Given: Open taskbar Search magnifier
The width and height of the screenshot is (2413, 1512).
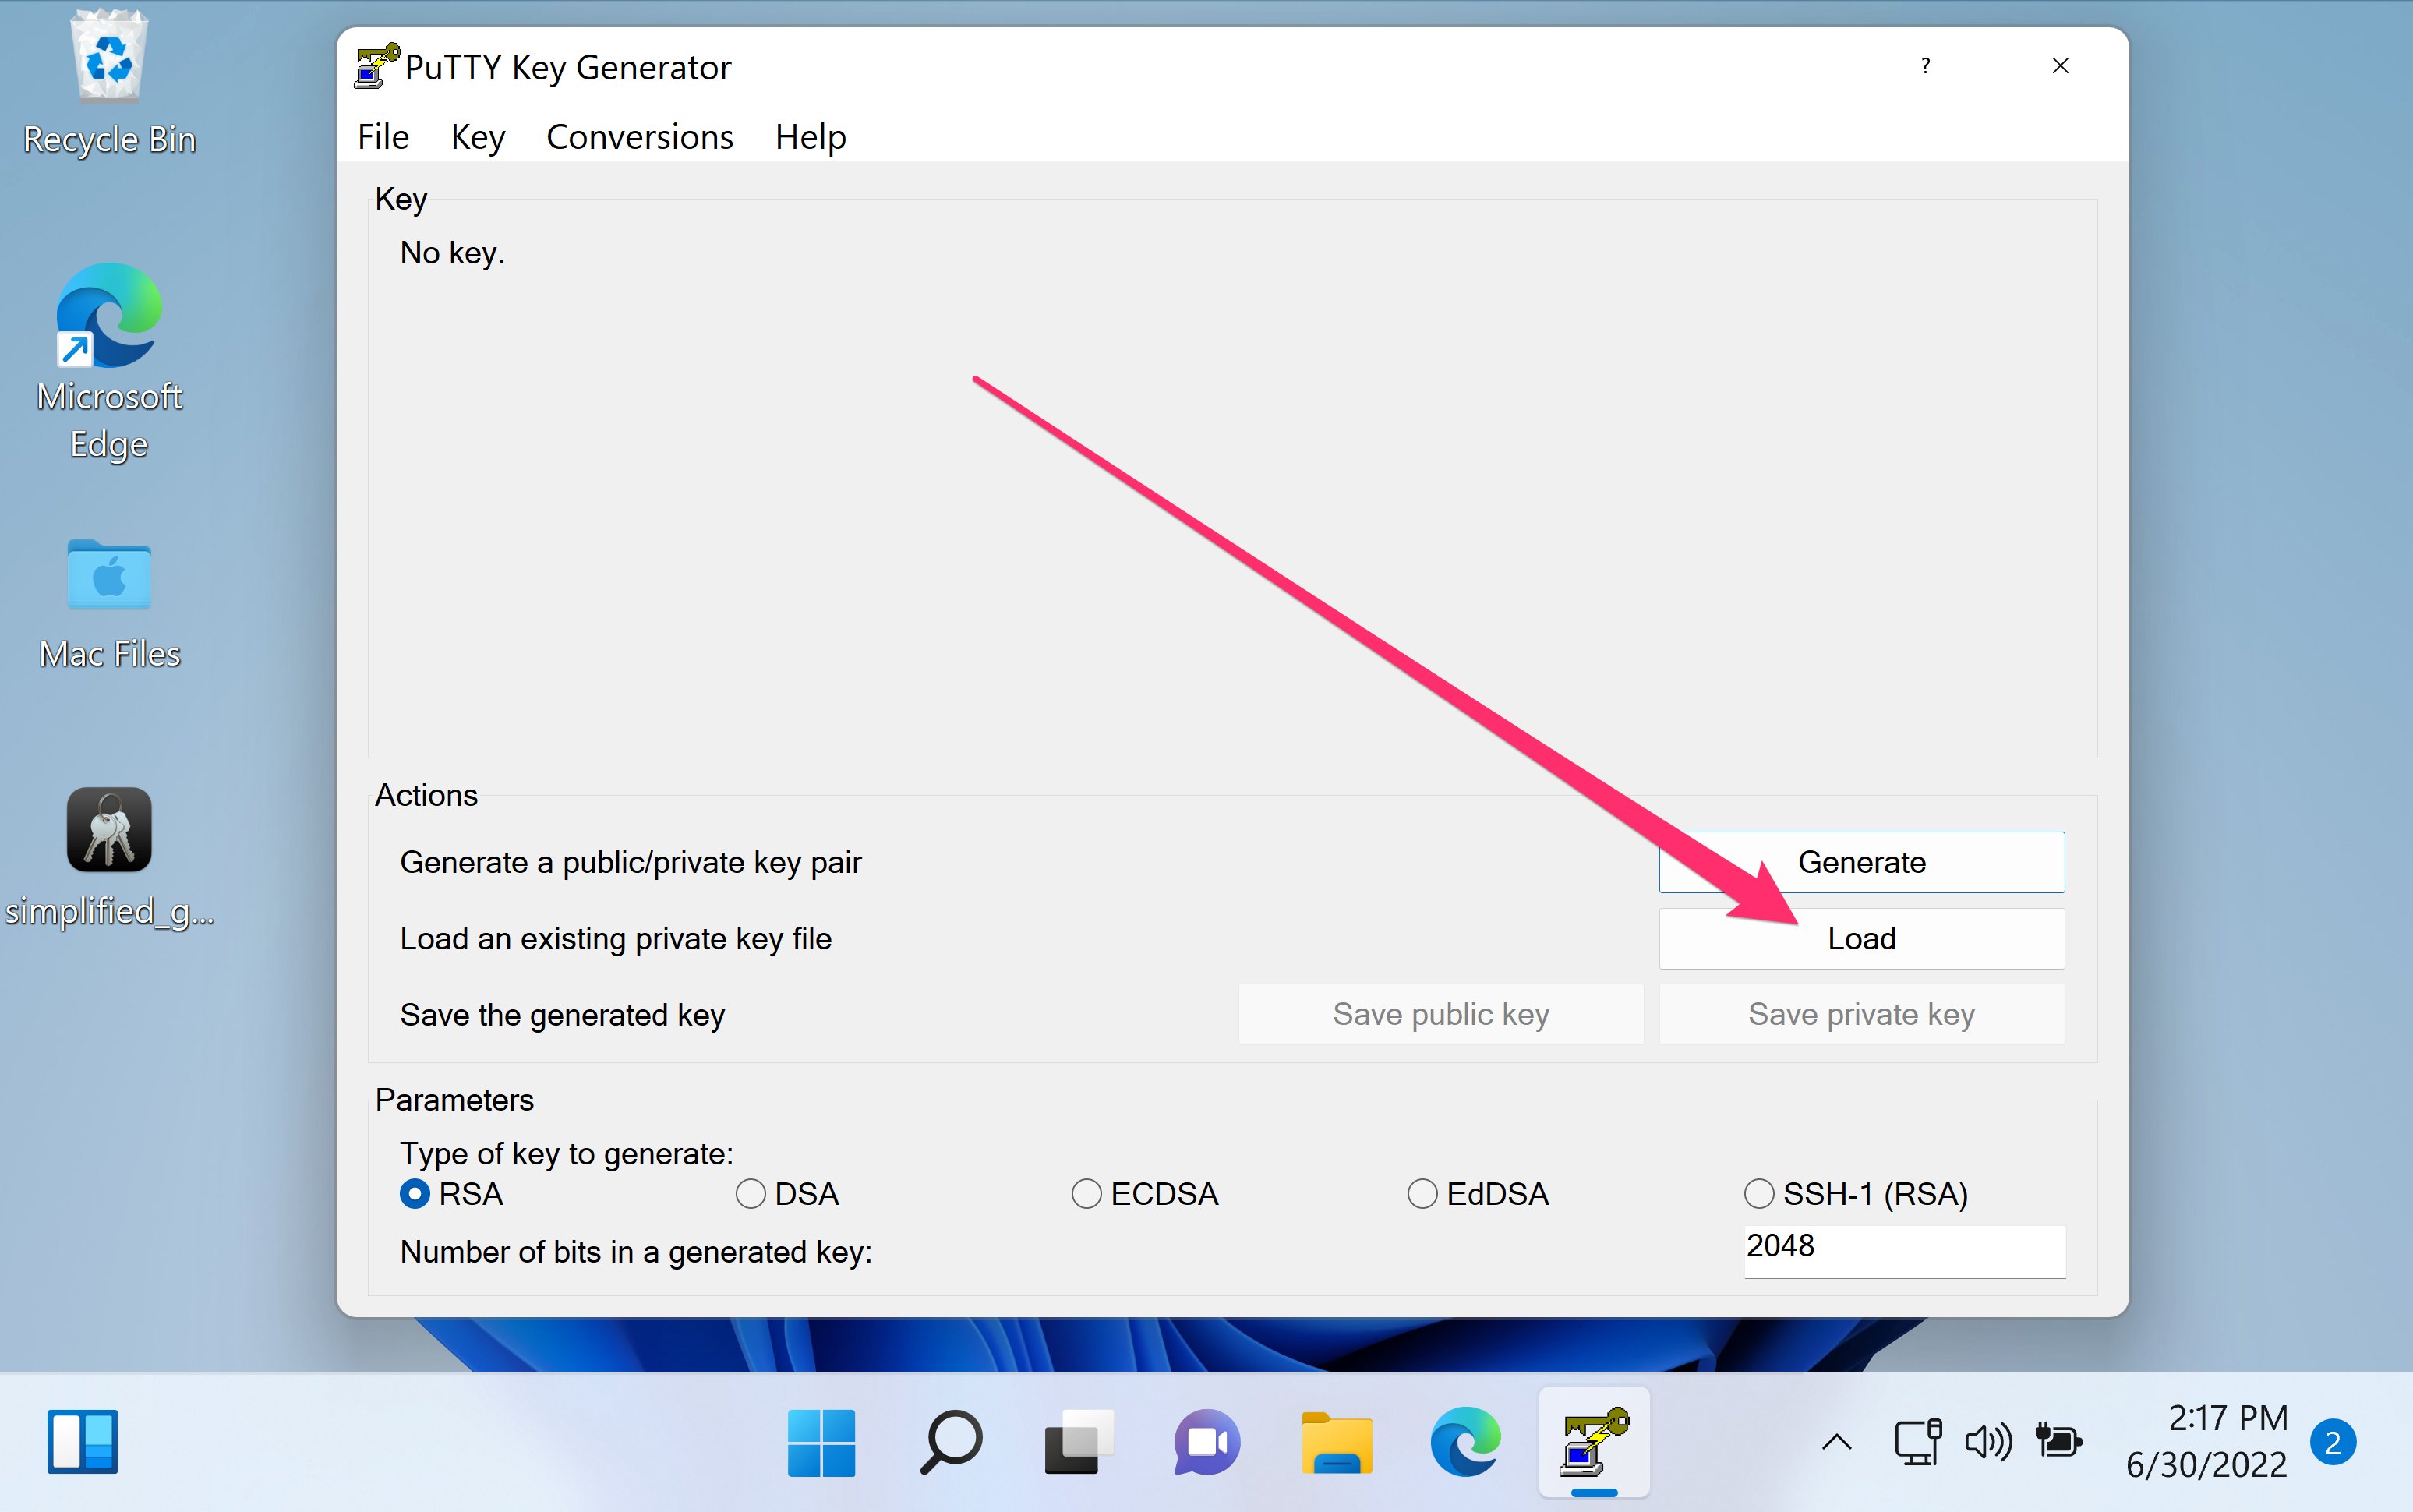Looking at the screenshot, I should pyautogui.click(x=950, y=1442).
